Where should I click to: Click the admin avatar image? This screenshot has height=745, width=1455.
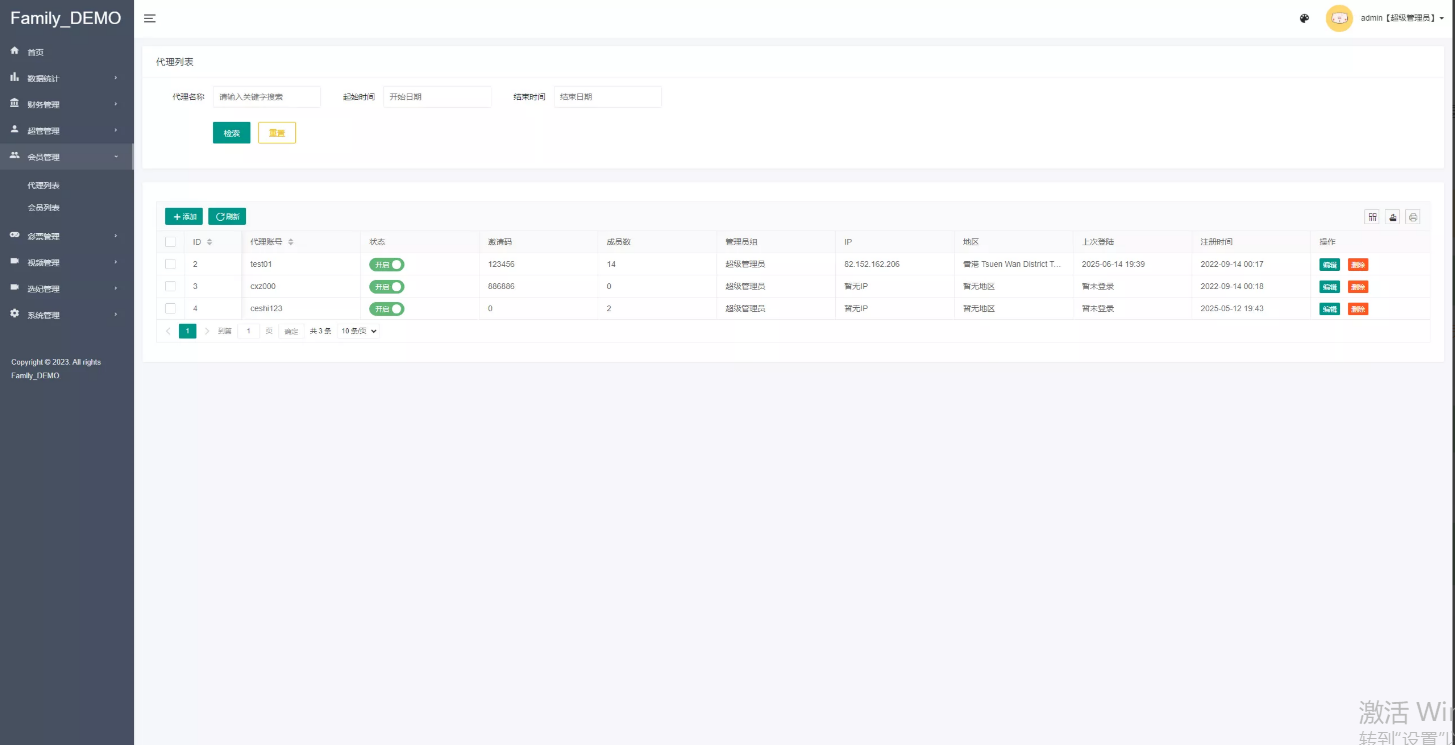click(x=1338, y=18)
